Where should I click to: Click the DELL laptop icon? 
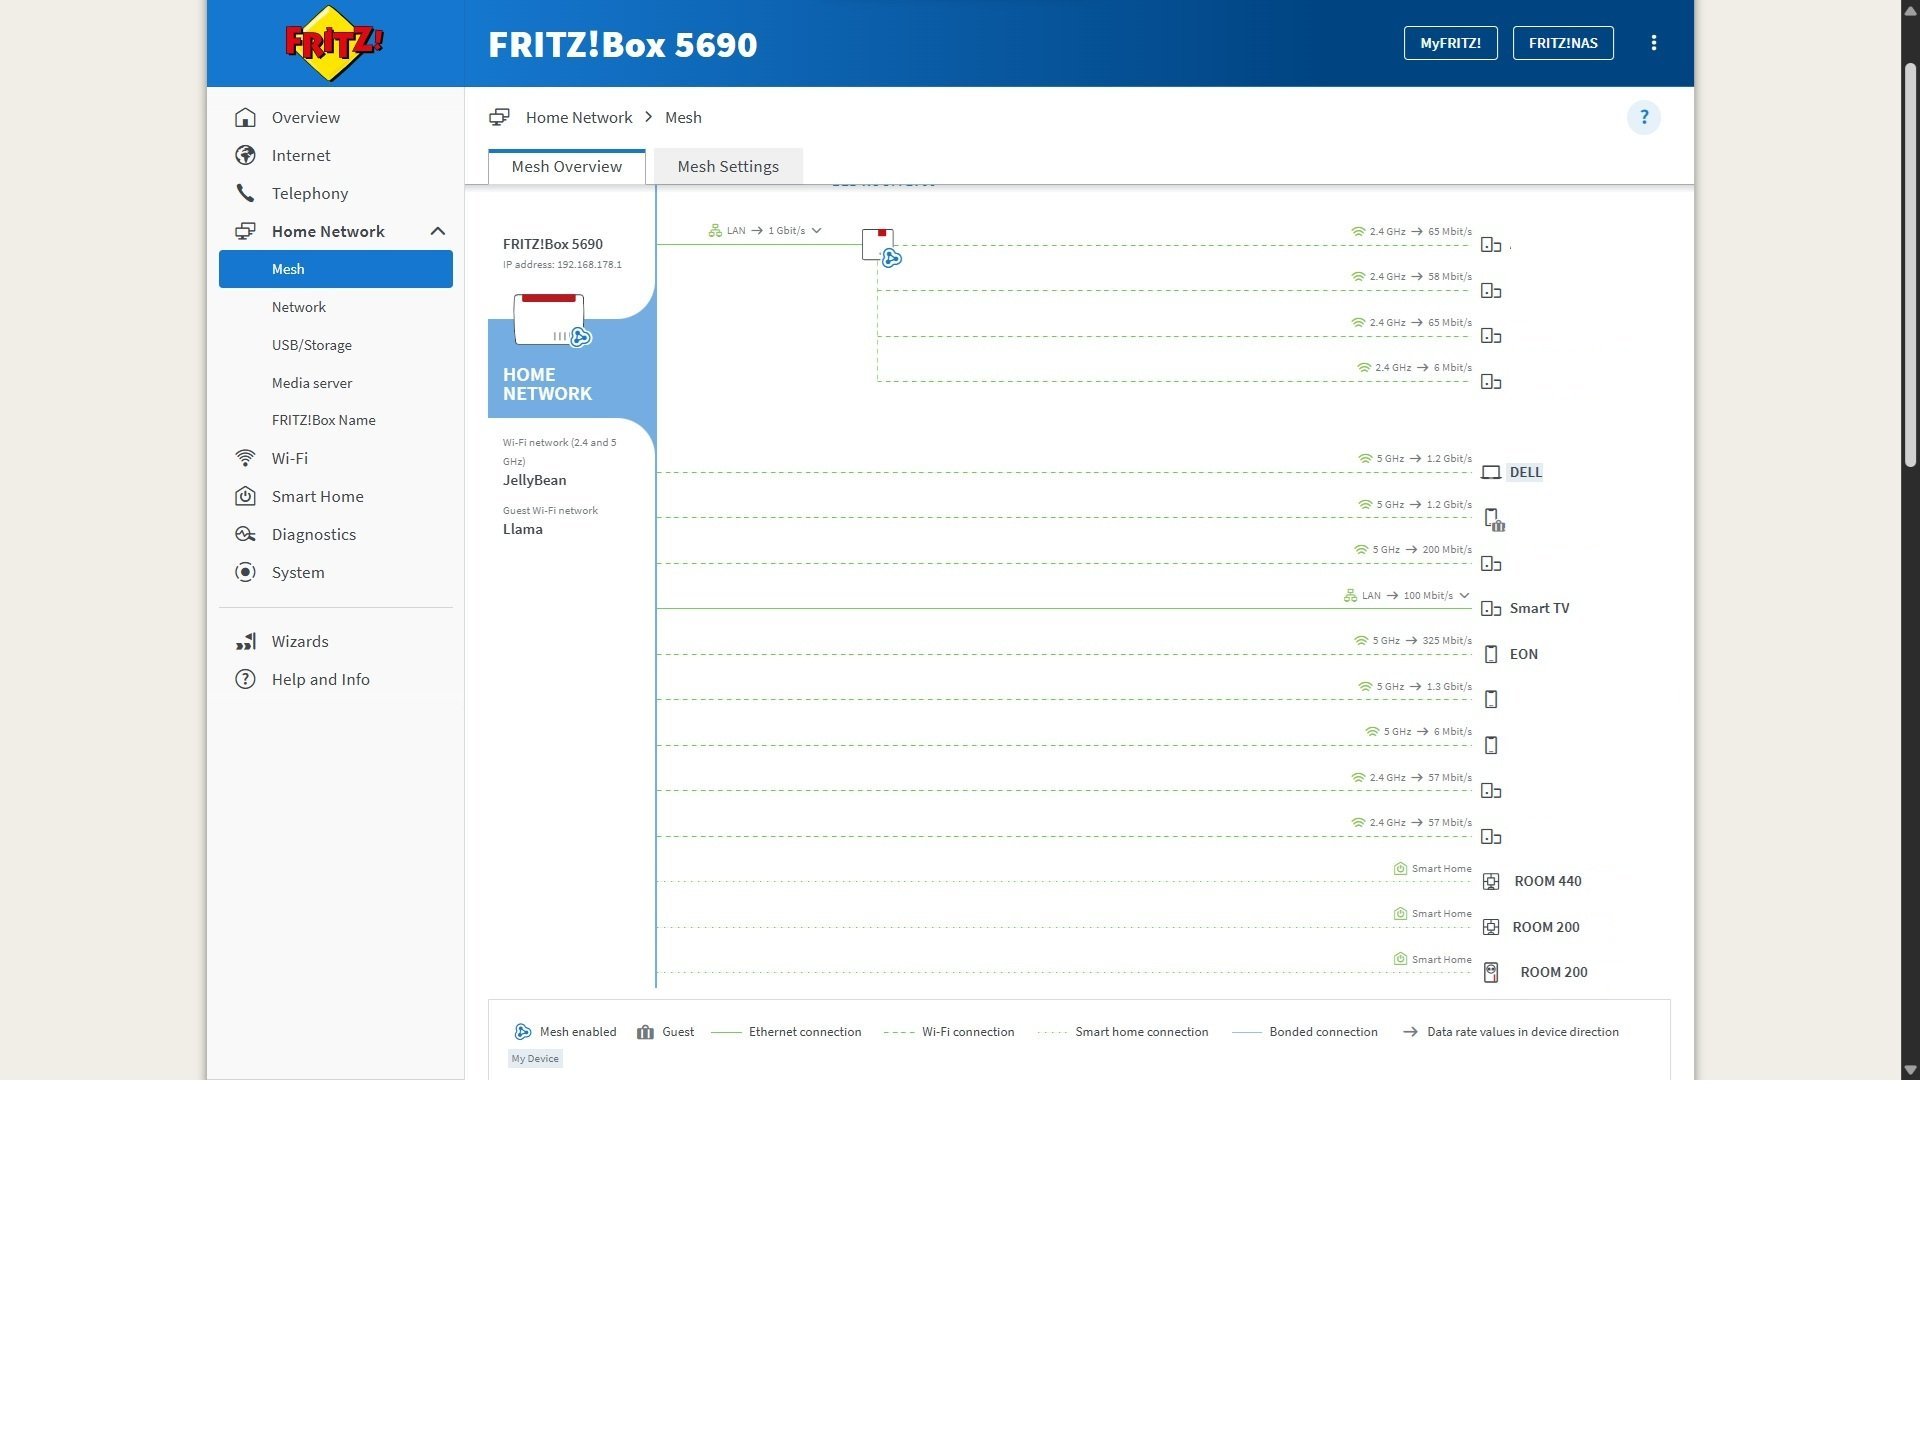[x=1490, y=472]
